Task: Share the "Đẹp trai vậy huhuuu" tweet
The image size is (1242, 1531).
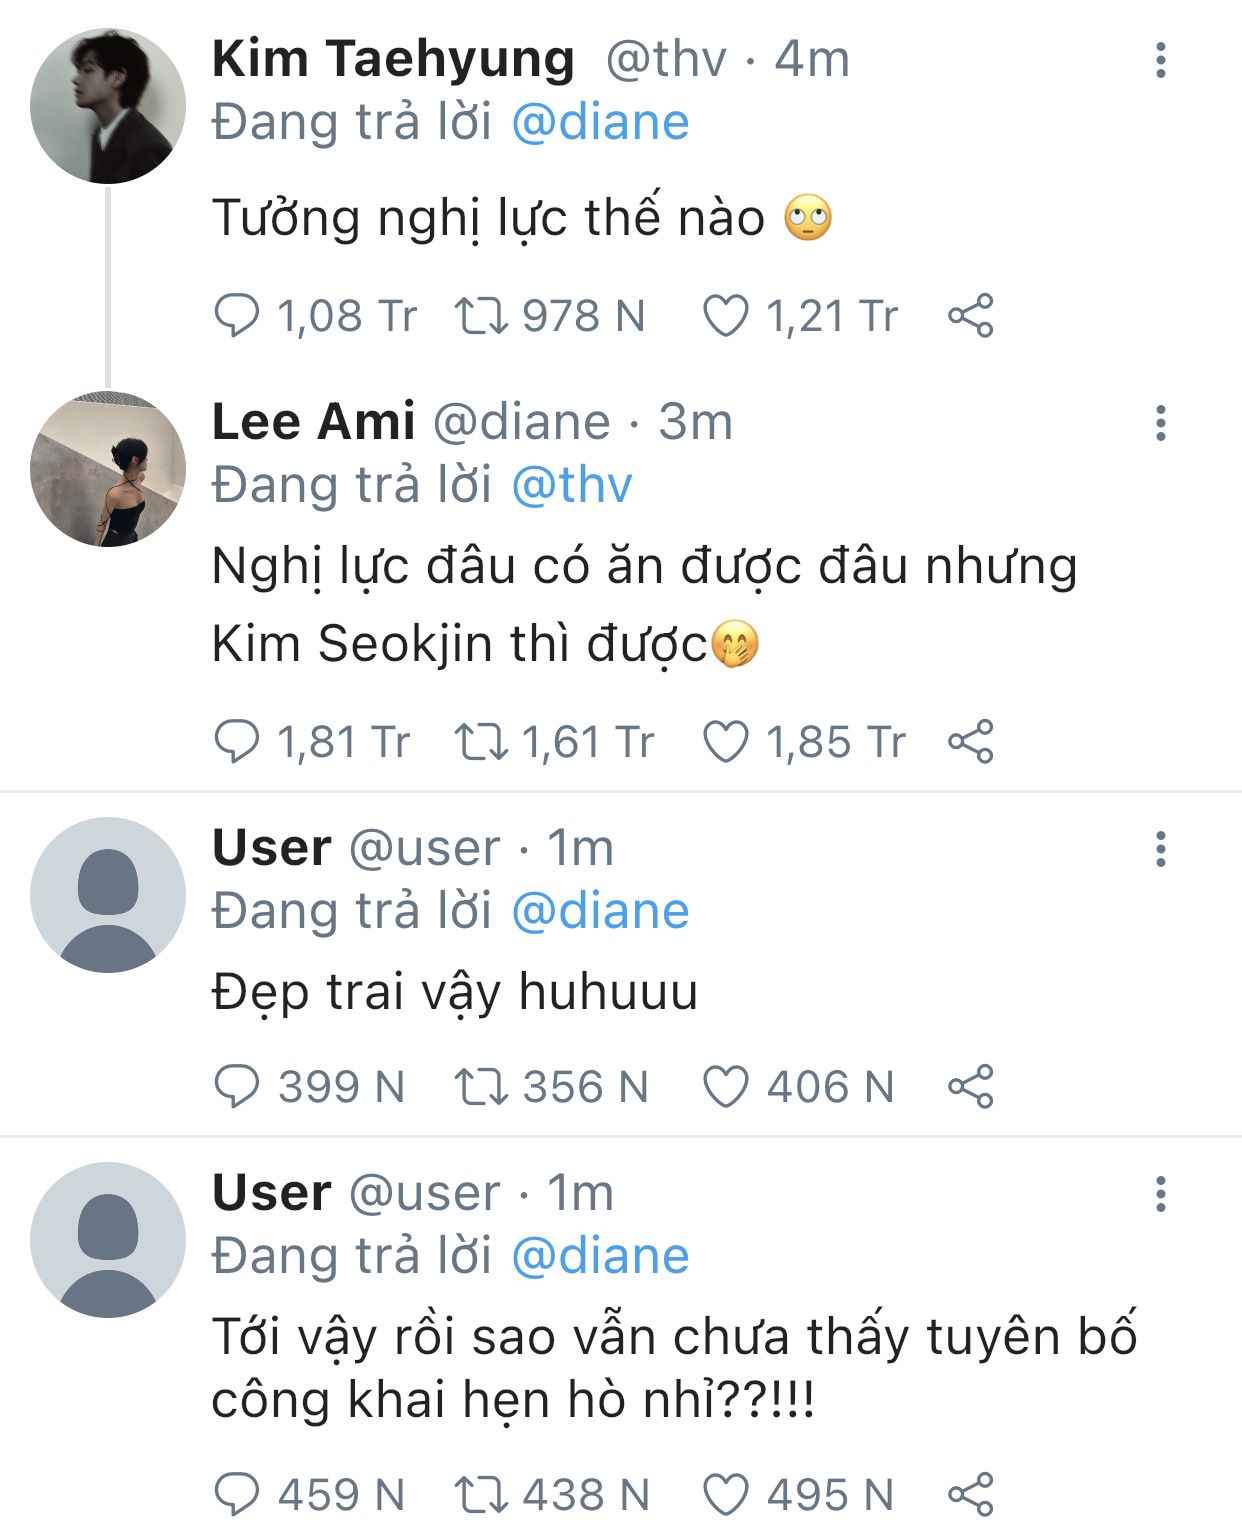Action: pos(970,1087)
